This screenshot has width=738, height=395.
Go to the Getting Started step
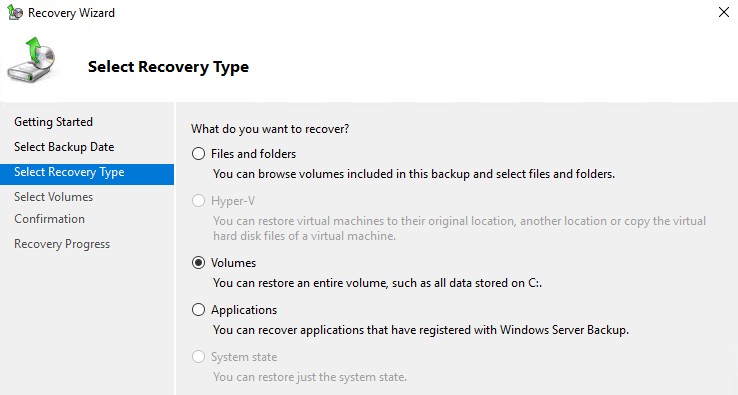pyautogui.click(x=53, y=122)
